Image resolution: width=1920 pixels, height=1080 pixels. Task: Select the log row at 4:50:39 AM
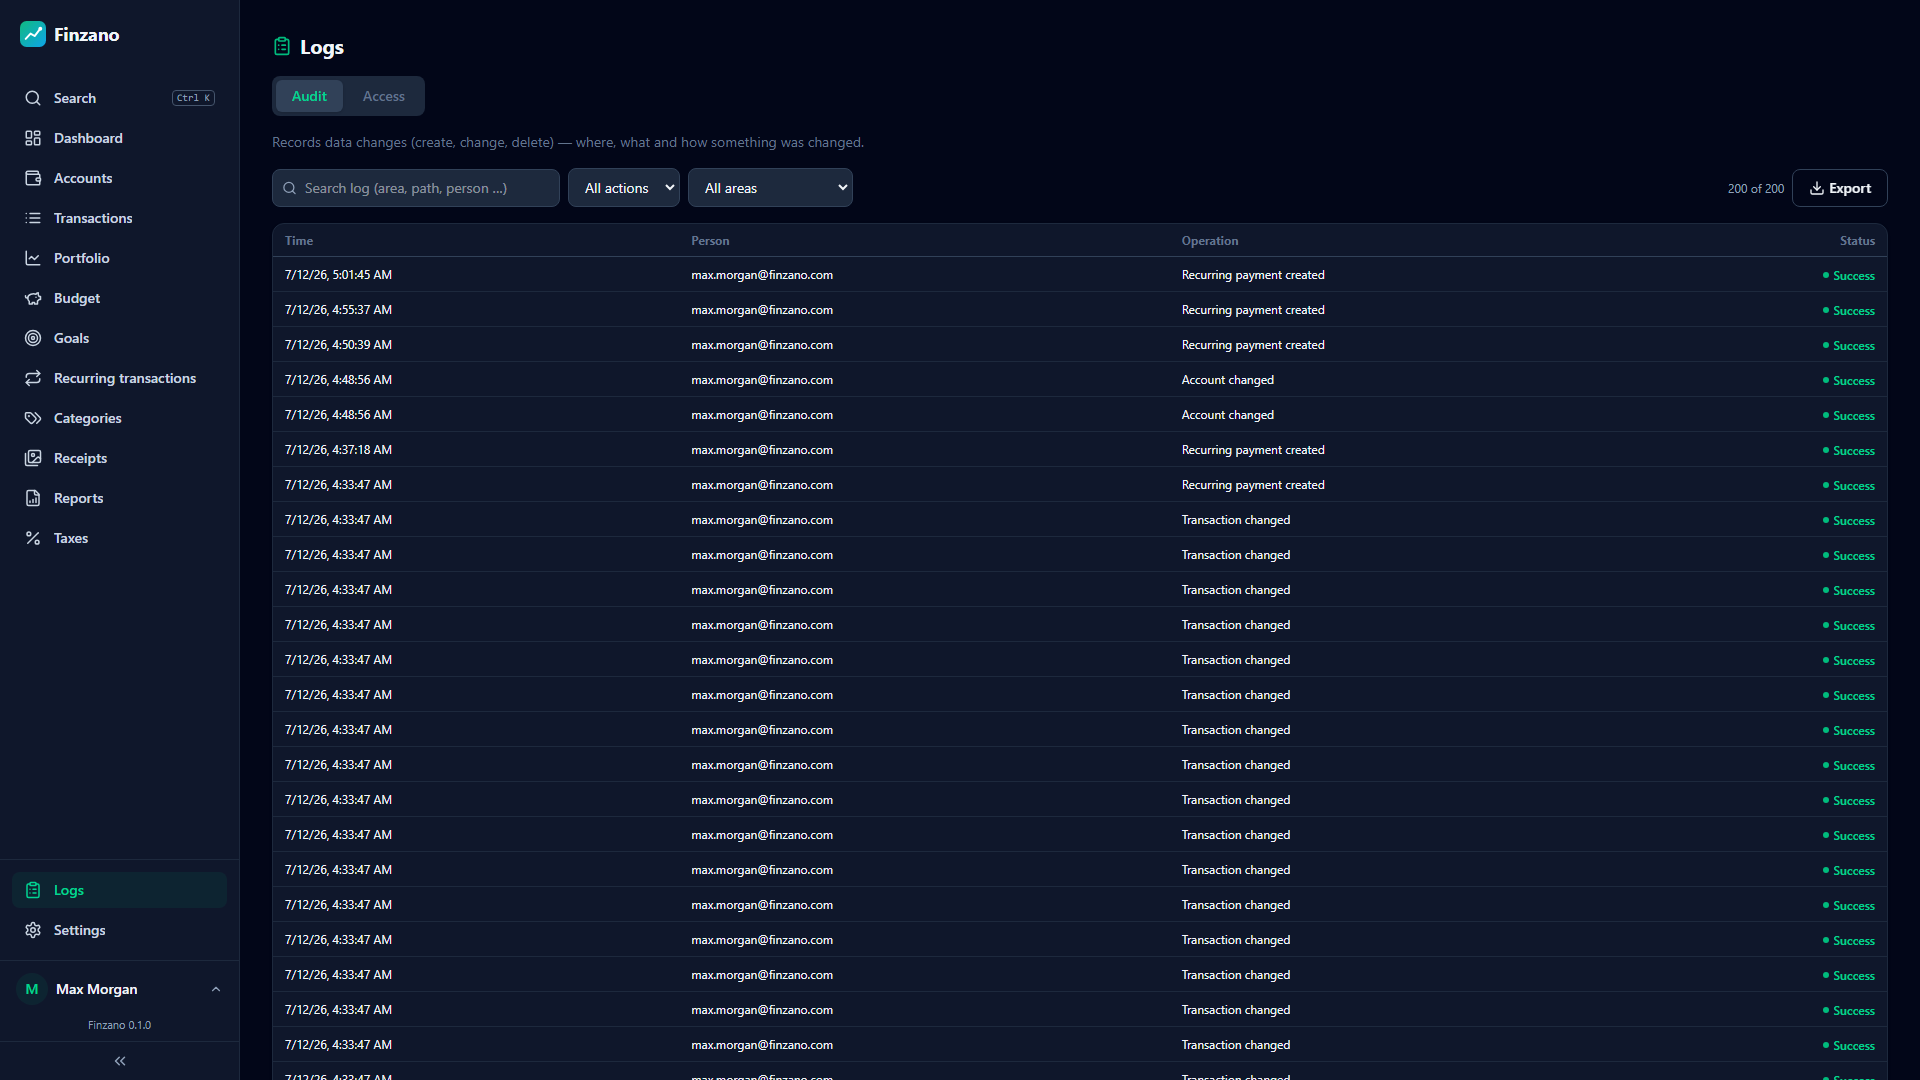pyautogui.click(x=1080, y=345)
